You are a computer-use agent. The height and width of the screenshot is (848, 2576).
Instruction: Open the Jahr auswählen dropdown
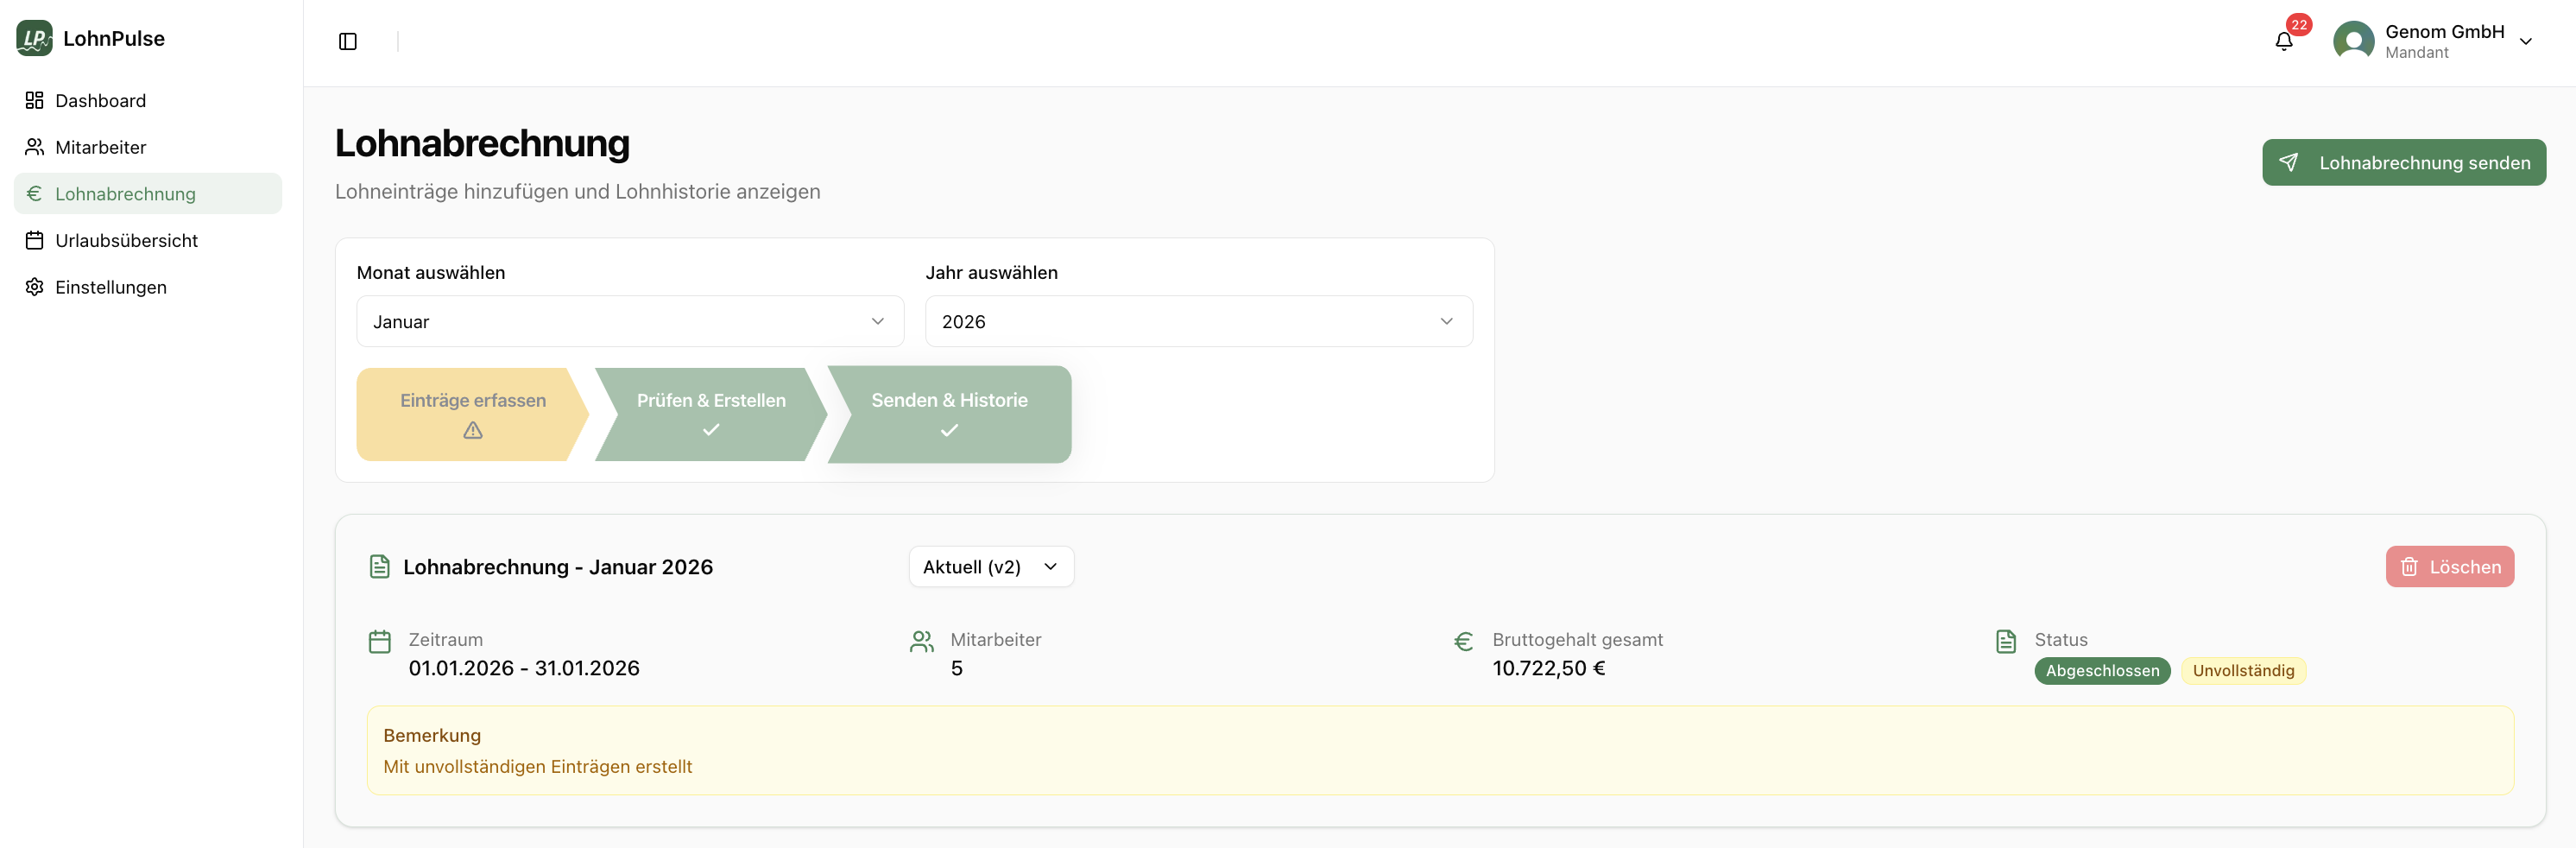point(1198,321)
